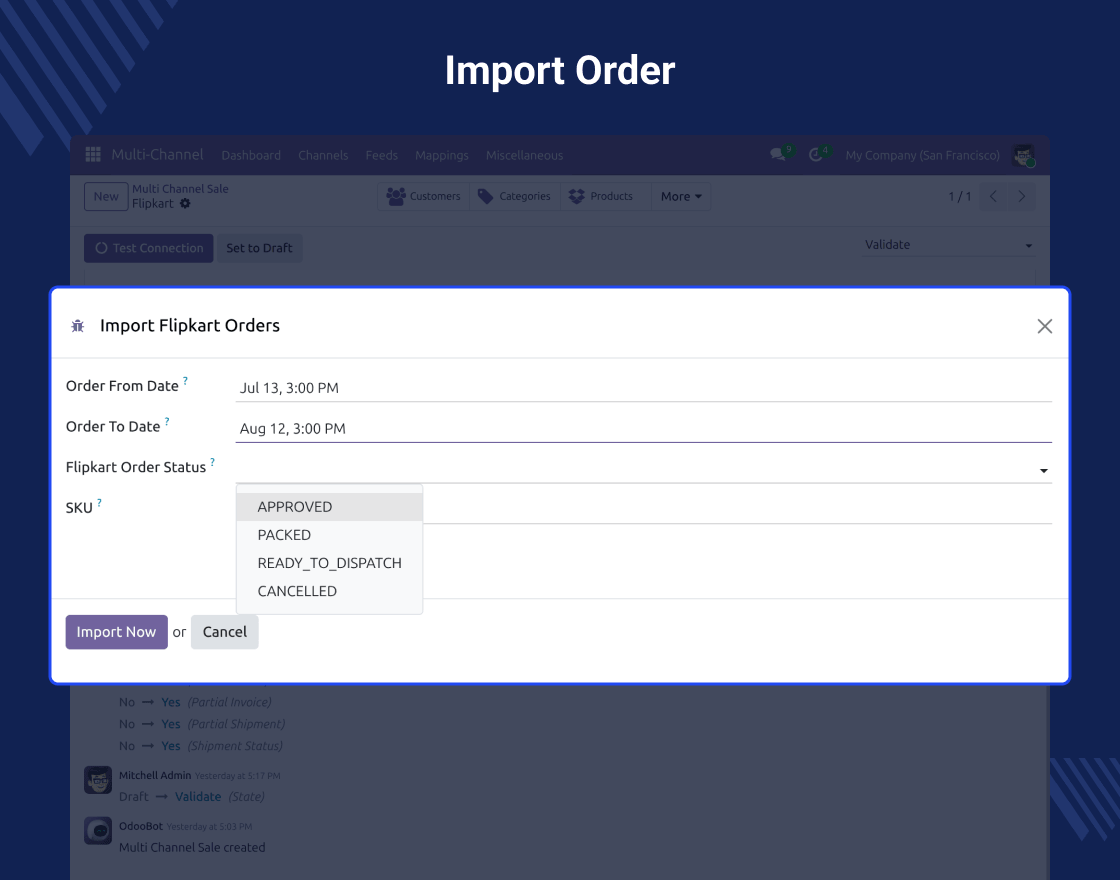Open the user avatar menu
The height and width of the screenshot is (880, 1120).
(x=1023, y=155)
